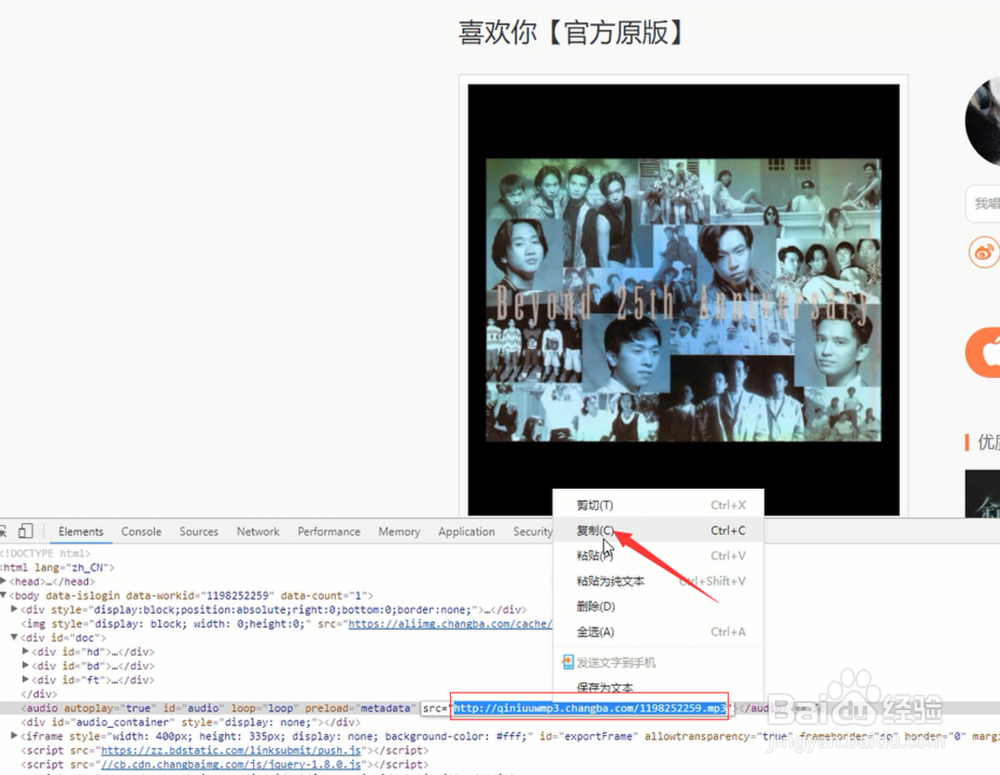Screen dimensions: 1000x775
Task: Select the DOCTYPE html line
Action: coord(45,553)
